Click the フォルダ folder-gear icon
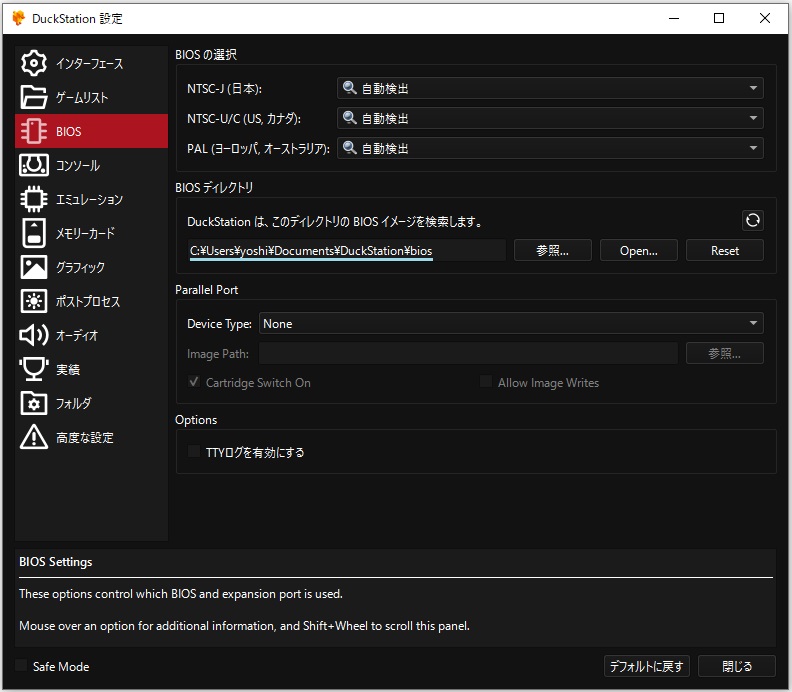 tap(34, 403)
